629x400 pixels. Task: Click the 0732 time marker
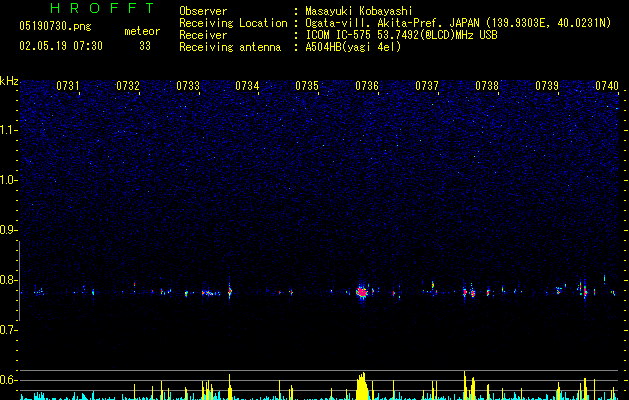[x=128, y=86]
